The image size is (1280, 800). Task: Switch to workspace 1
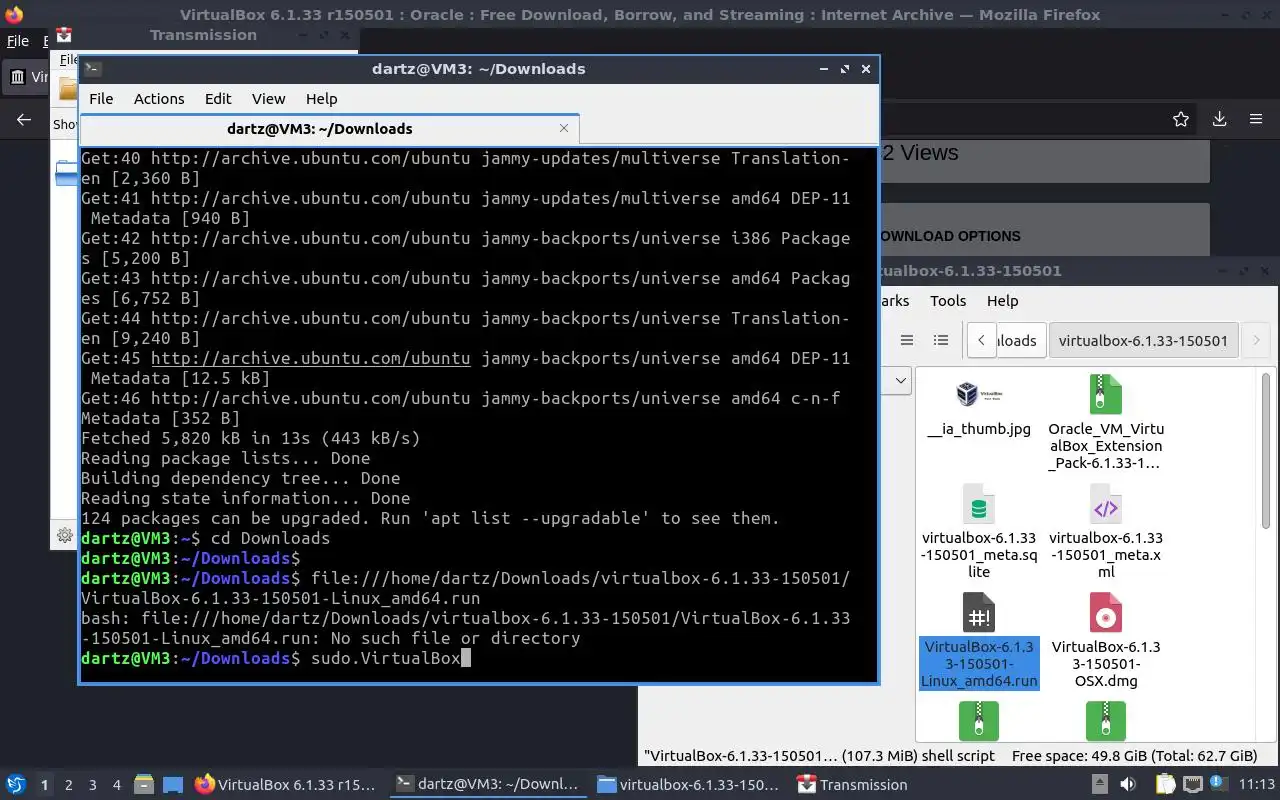(x=44, y=785)
